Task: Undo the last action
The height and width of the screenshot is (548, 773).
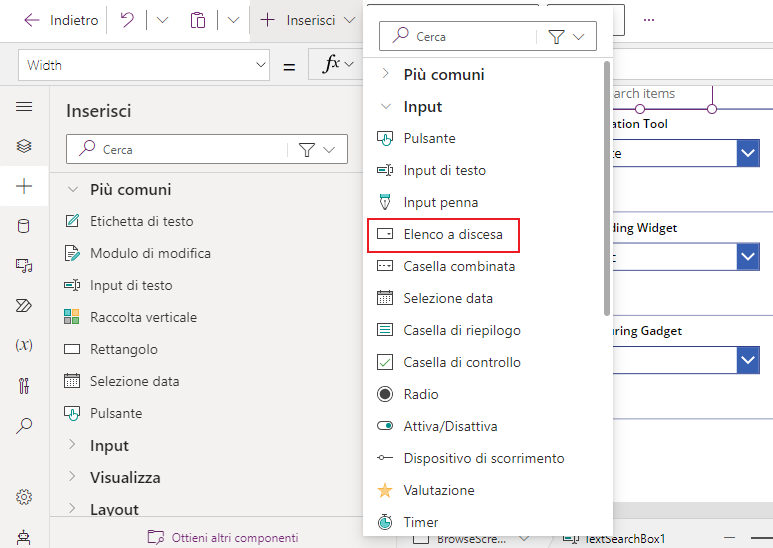Action: 127,20
